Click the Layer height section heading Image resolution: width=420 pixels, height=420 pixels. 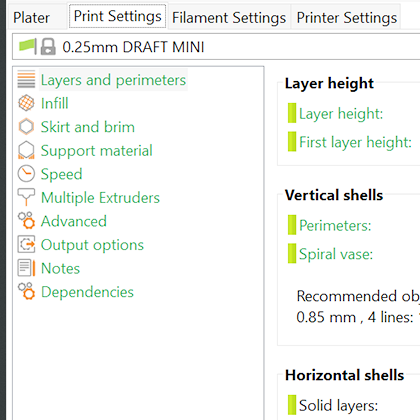pyautogui.click(x=329, y=83)
